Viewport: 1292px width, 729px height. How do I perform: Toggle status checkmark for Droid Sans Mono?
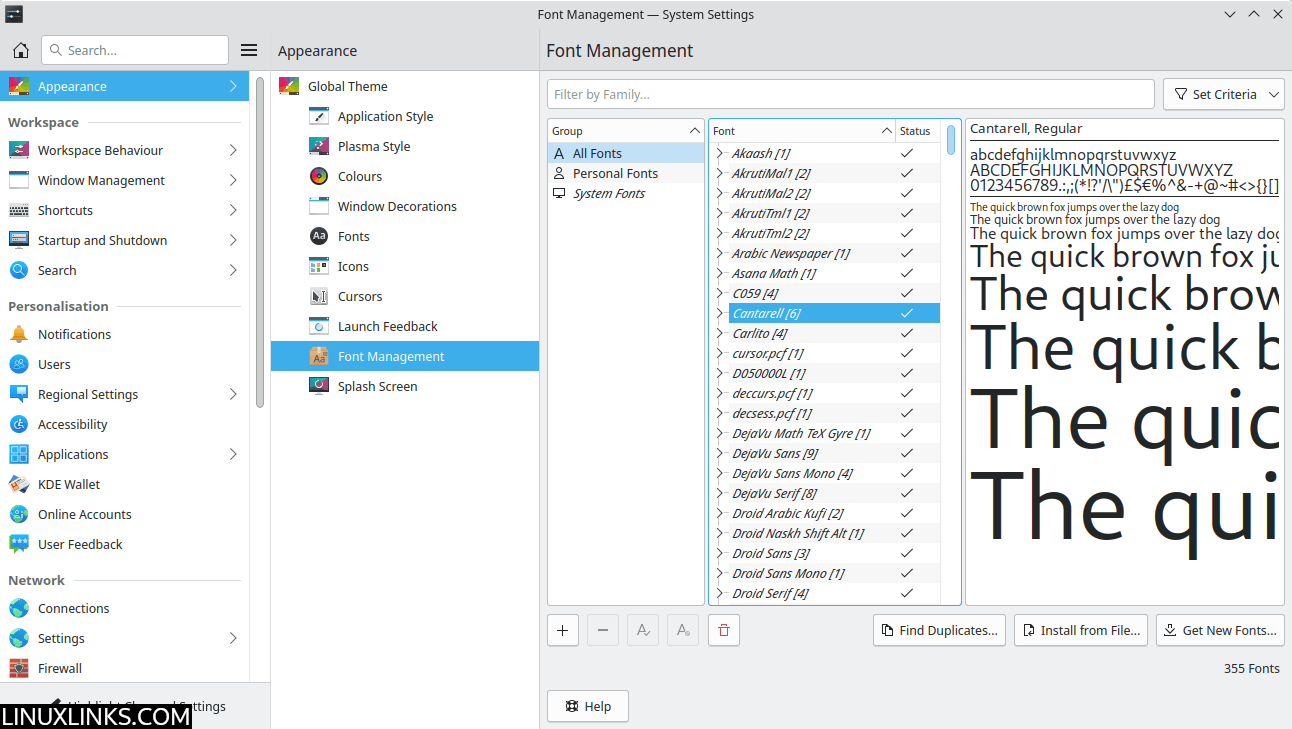pyautogui.click(x=907, y=573)
